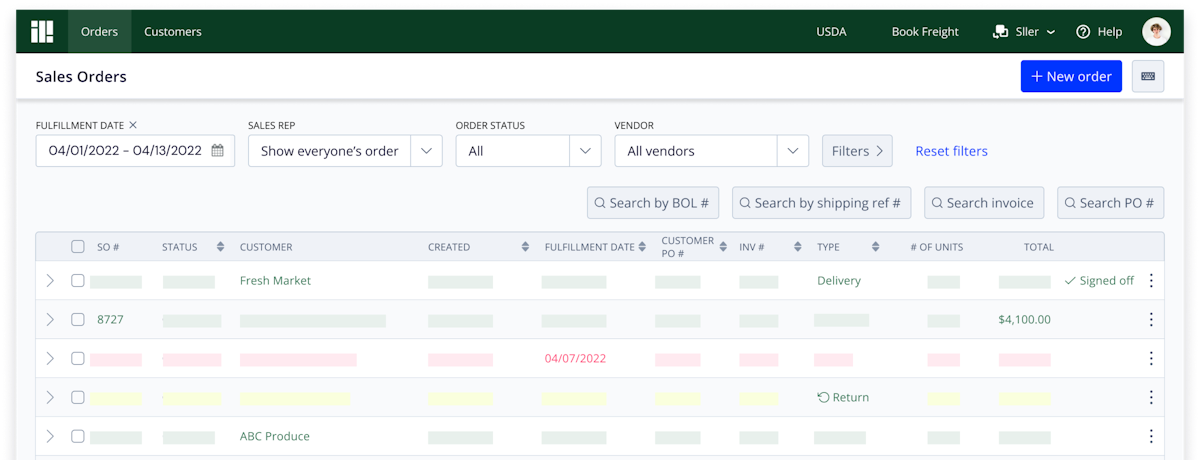Open more Filters

tap(857, 151)
